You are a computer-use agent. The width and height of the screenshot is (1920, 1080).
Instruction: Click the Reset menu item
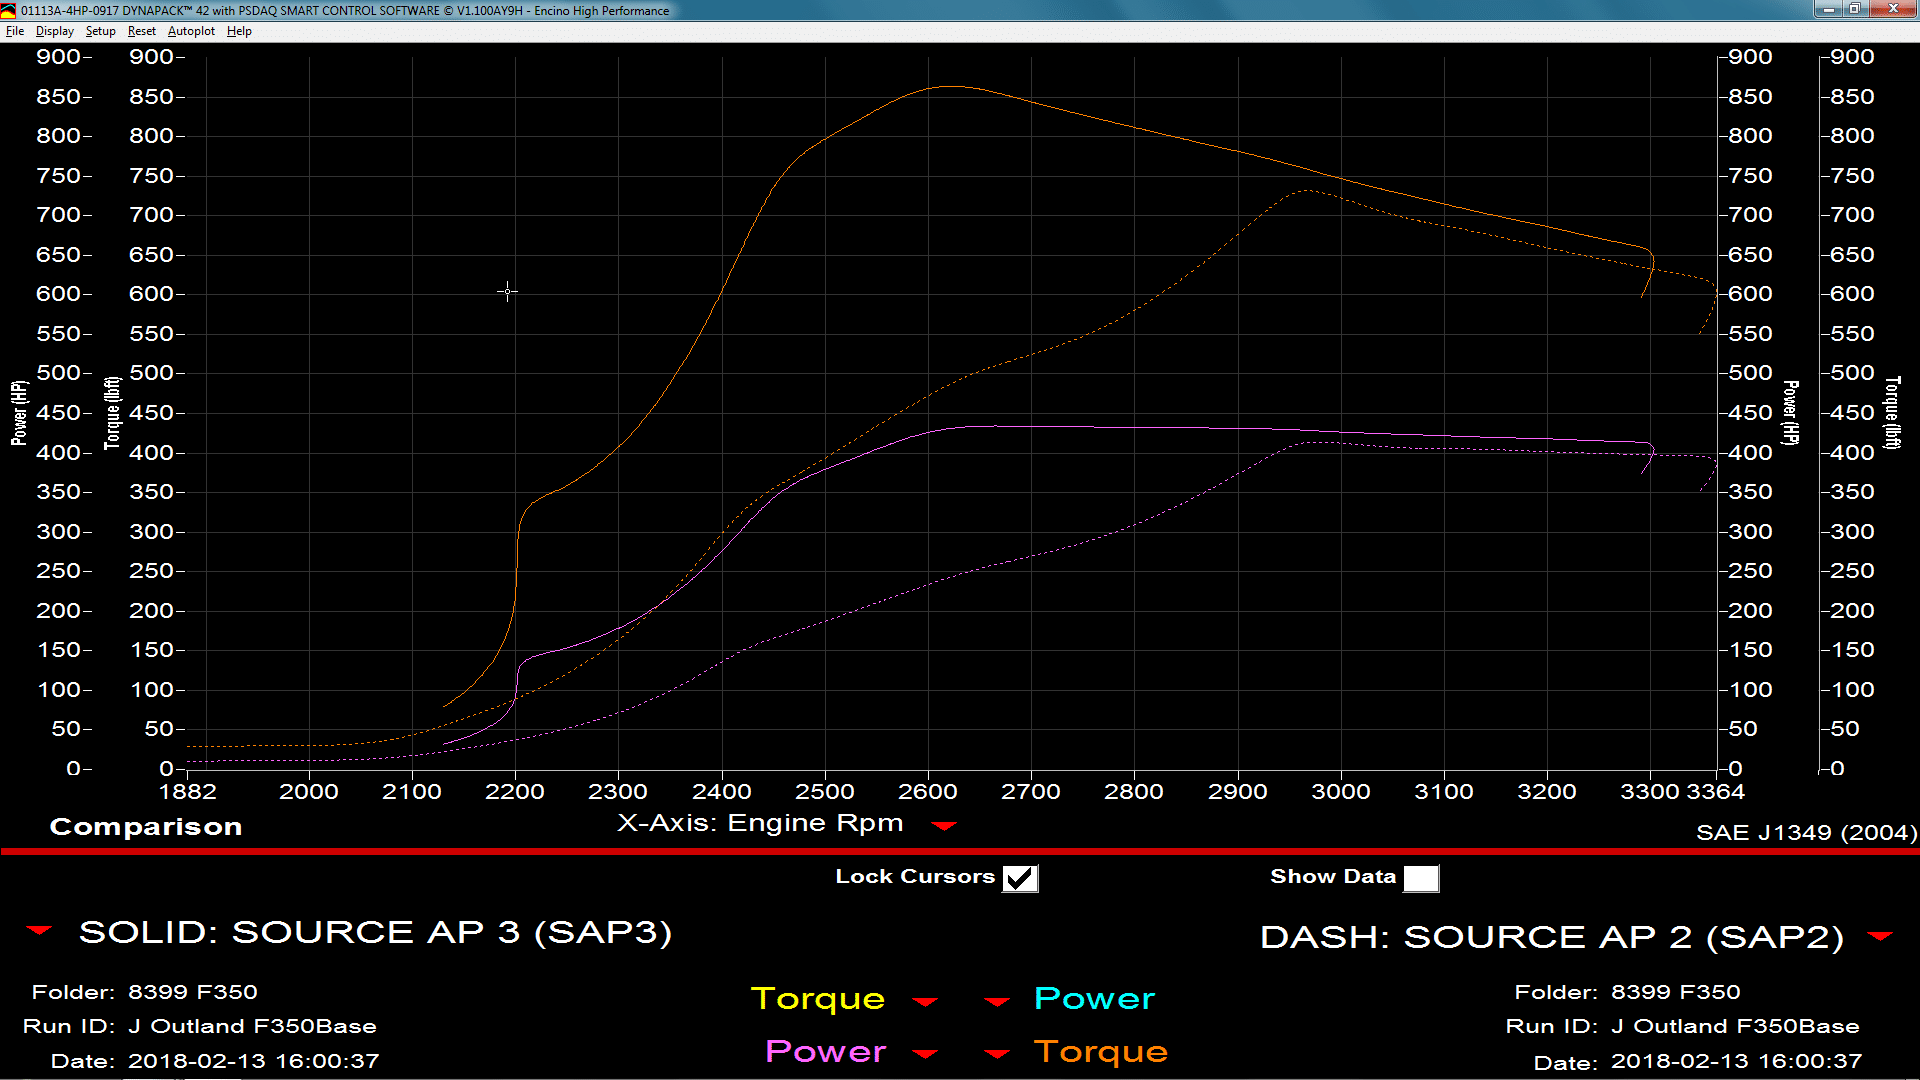tap(141, 31)
